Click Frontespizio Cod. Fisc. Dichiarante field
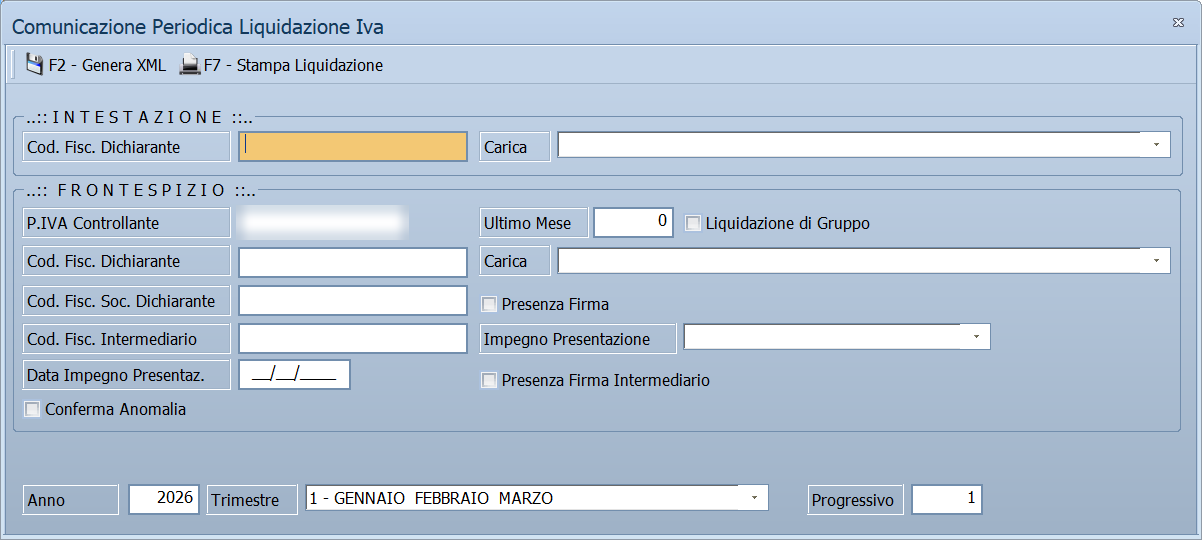This screenshot has height=540, width=1202. [353, 262]
